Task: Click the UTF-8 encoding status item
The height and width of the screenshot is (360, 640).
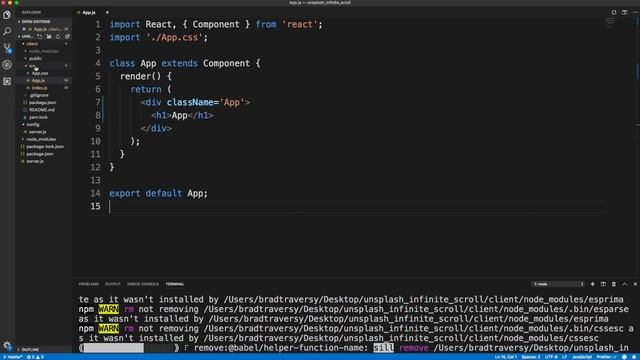Action: click(x=551, y=357)
